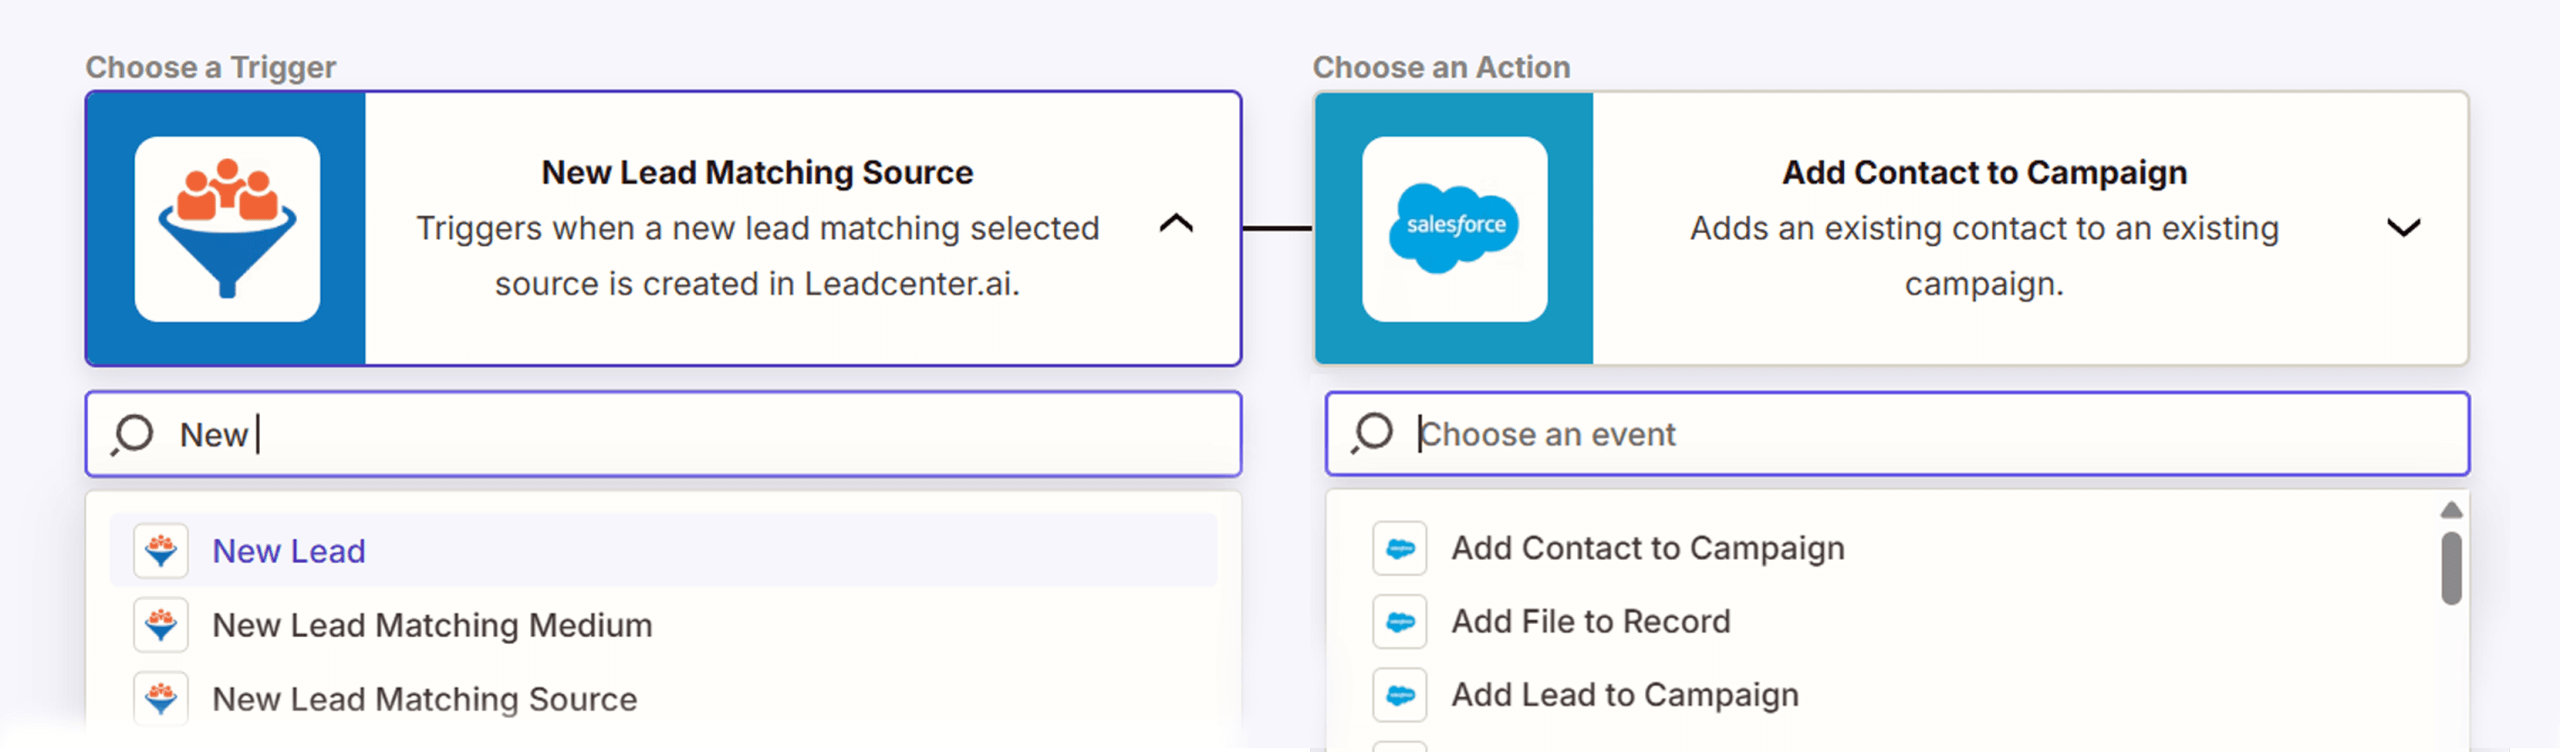The image size is (2560, 752).
Task: Click the scroll-up arrow of the action list
Action: 2451,510
